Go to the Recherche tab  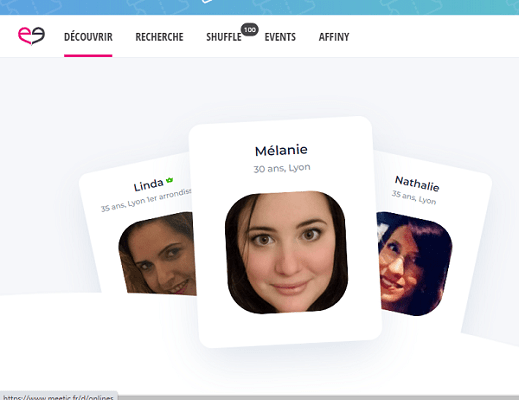[159, 37]
